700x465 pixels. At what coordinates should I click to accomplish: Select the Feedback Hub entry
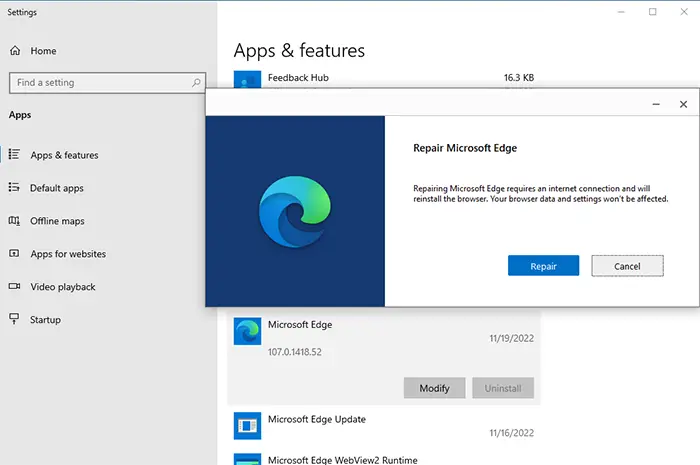298,78
